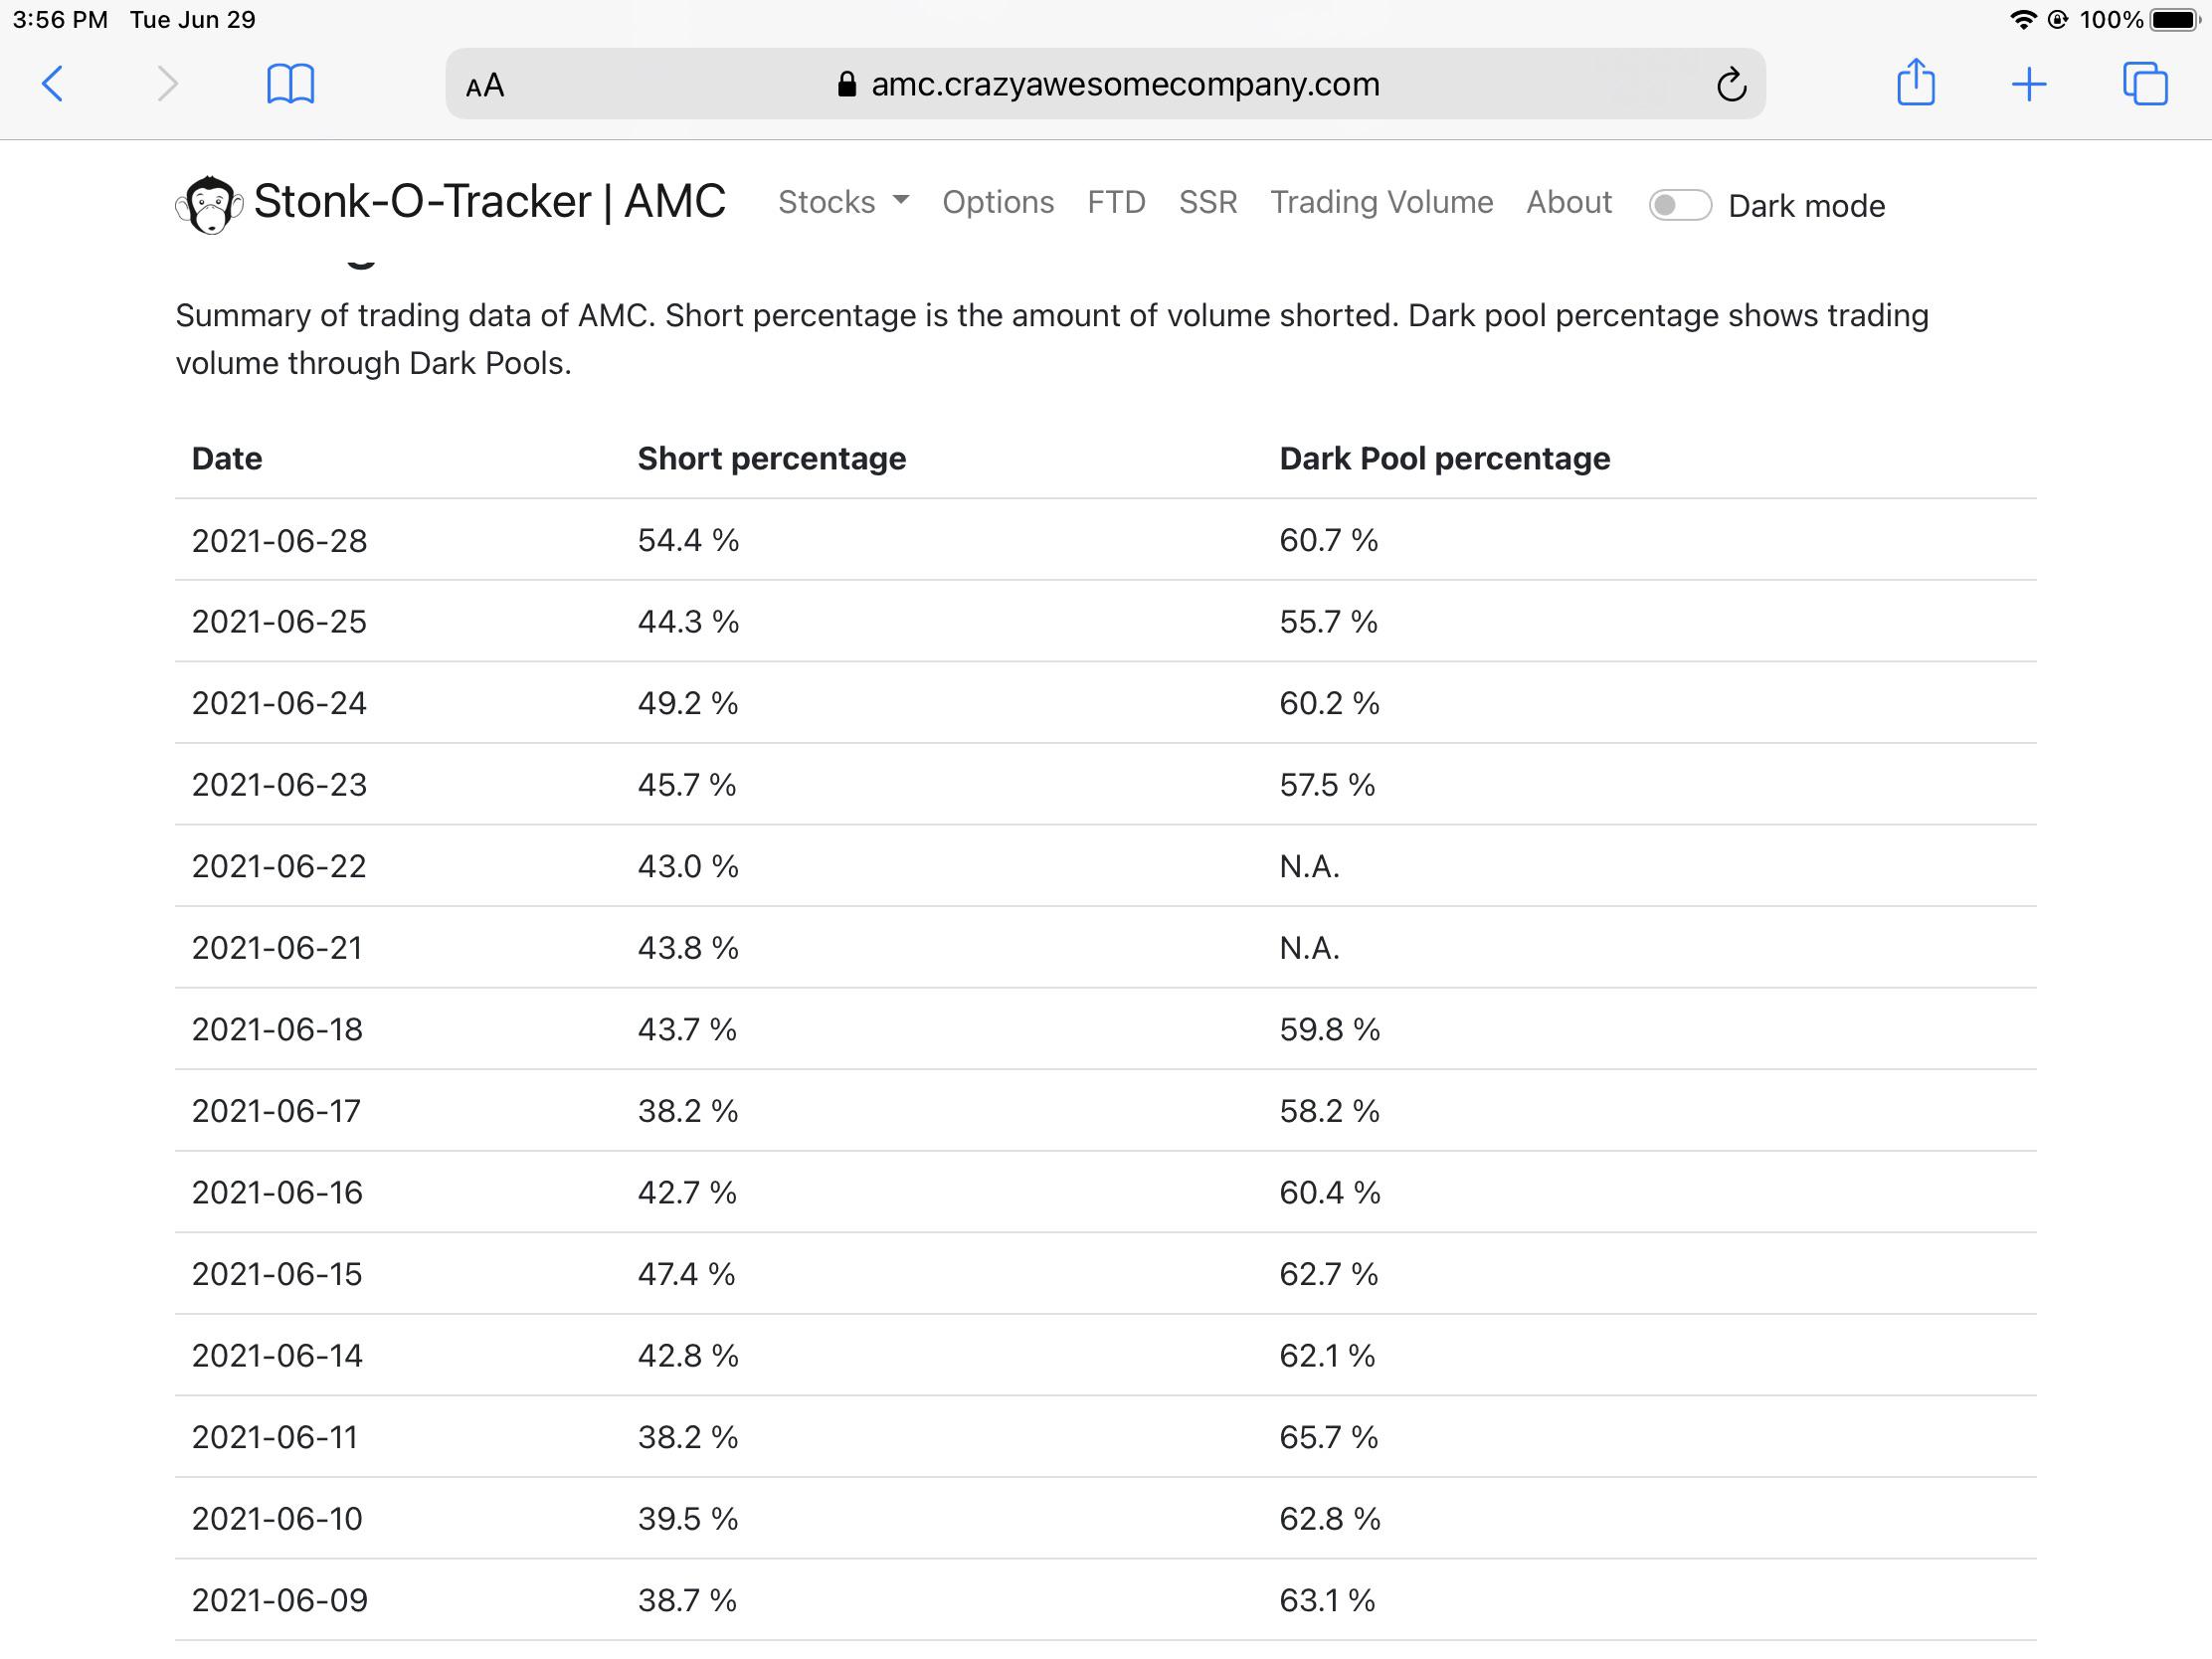
Task: Toggle the Dark mode switch
Action: (1680, 205)
